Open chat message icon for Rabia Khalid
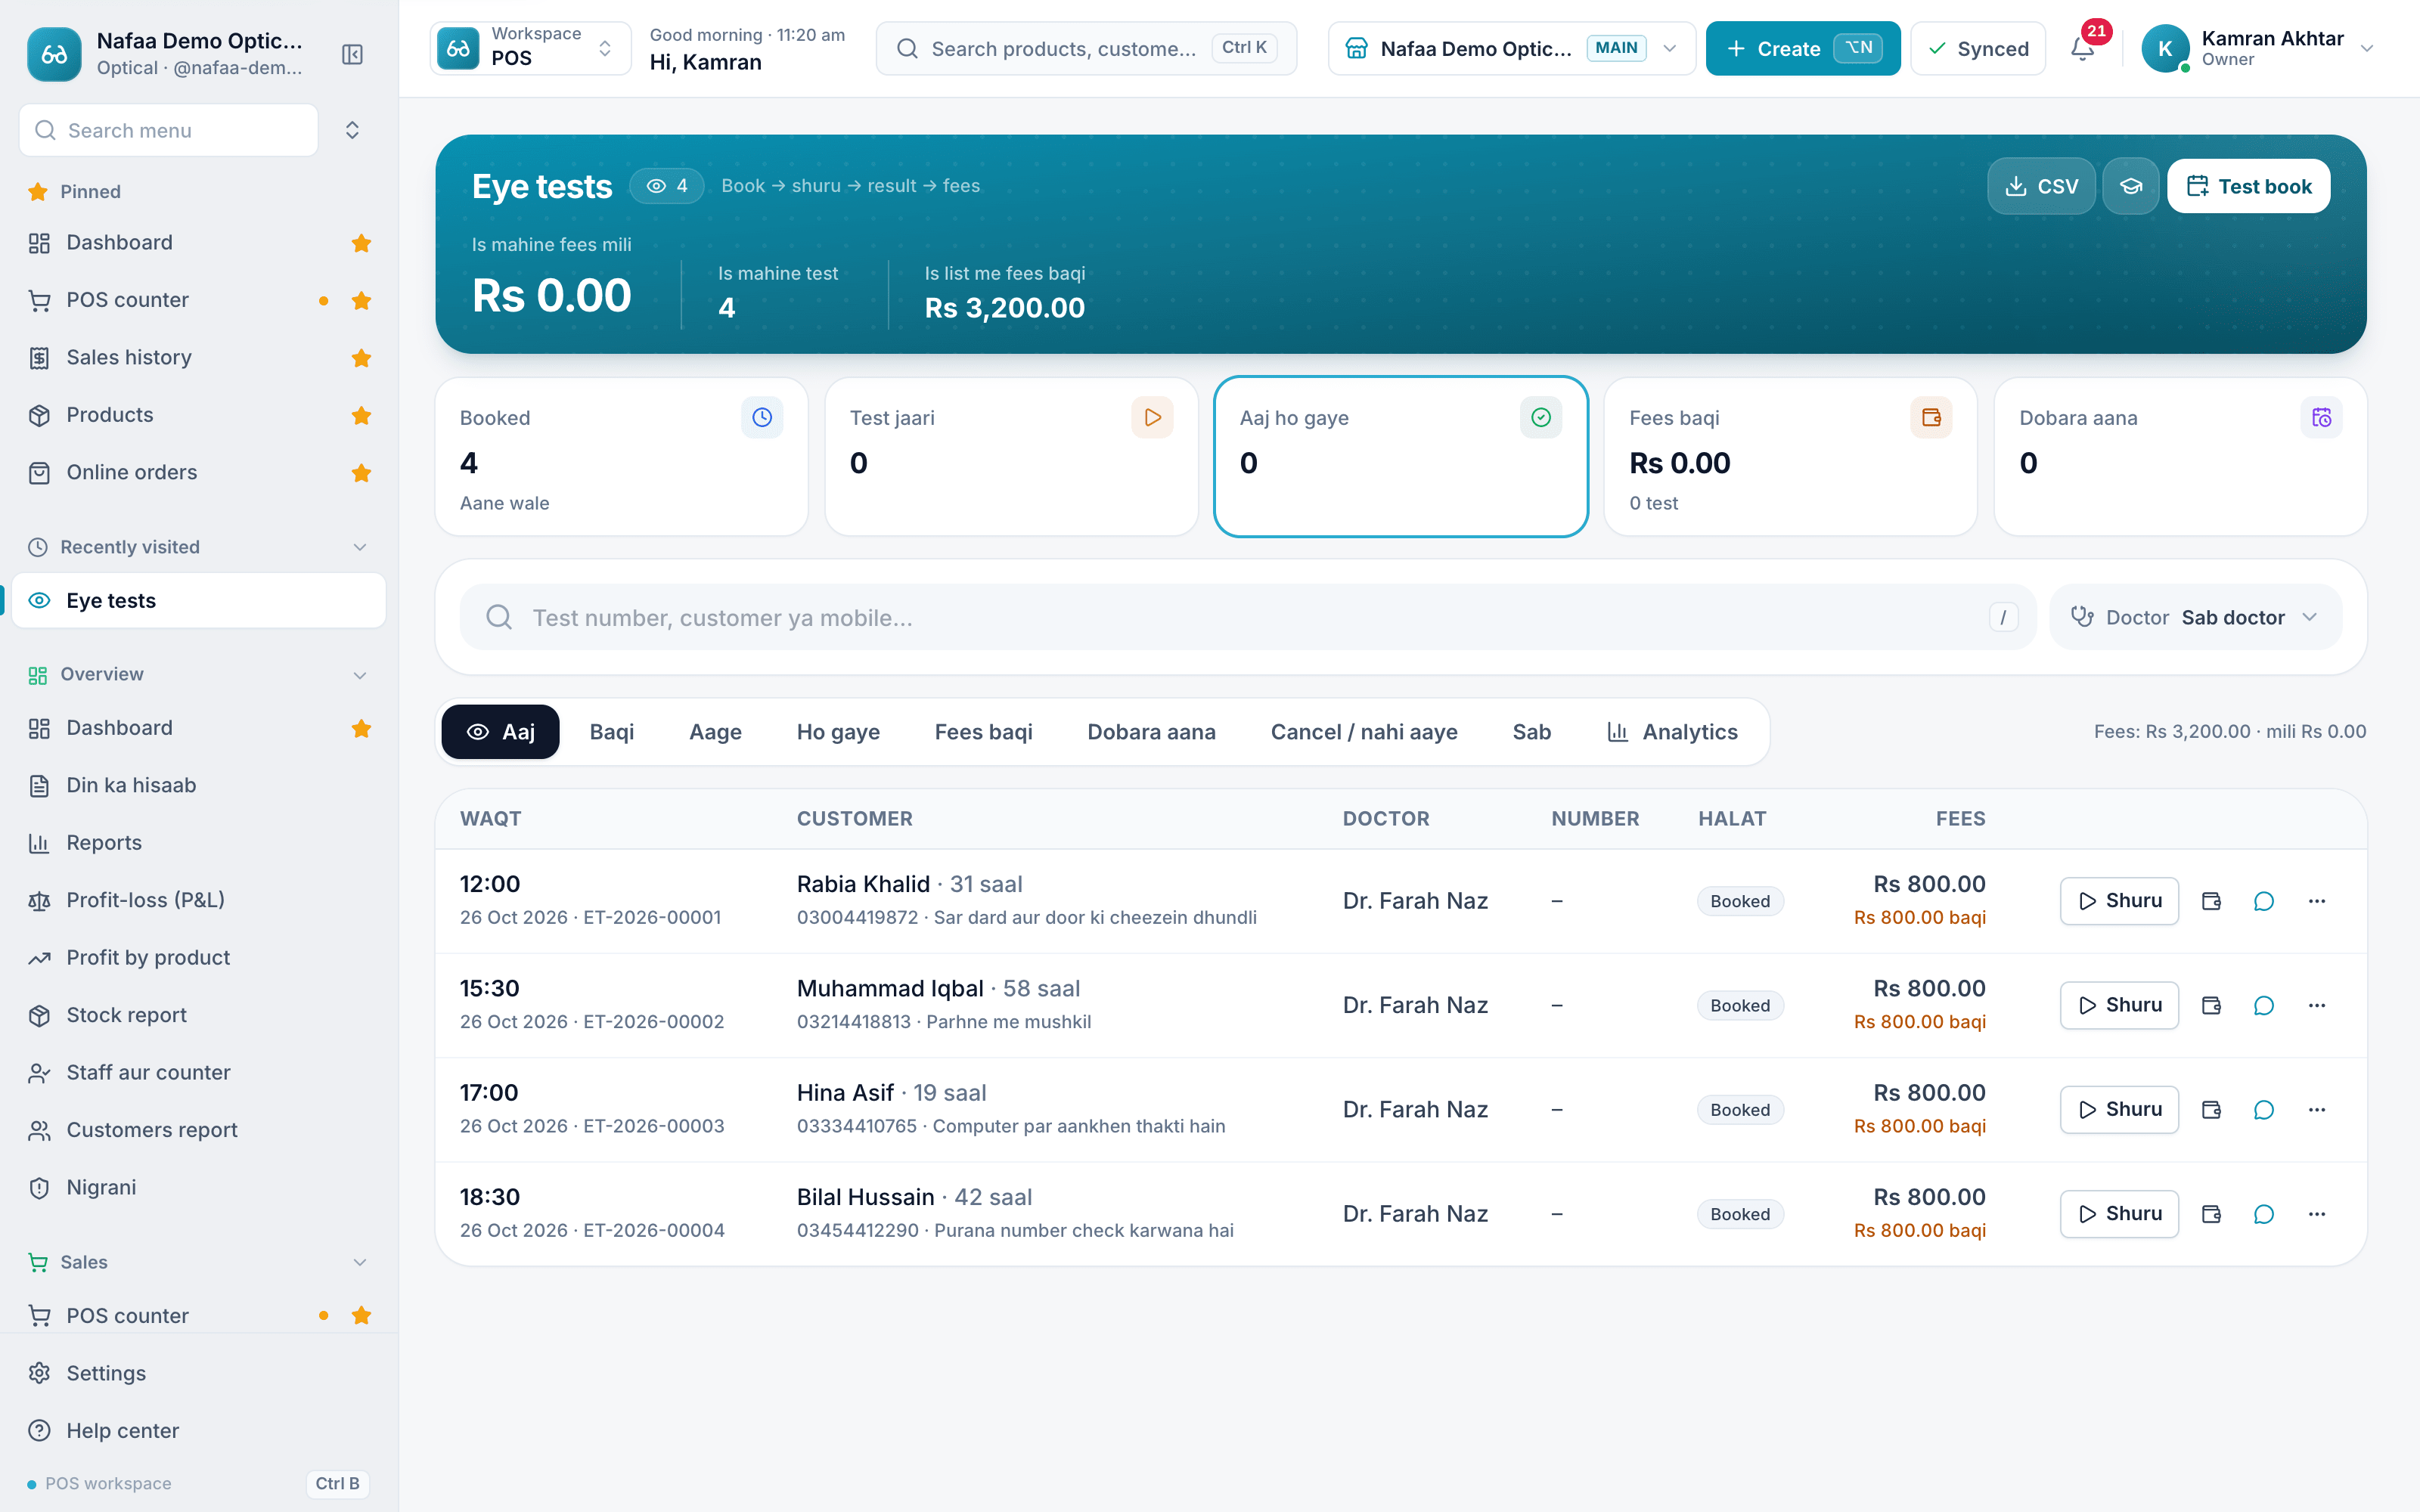This screenshot has width=2420, height=1512. point(2264,901)
